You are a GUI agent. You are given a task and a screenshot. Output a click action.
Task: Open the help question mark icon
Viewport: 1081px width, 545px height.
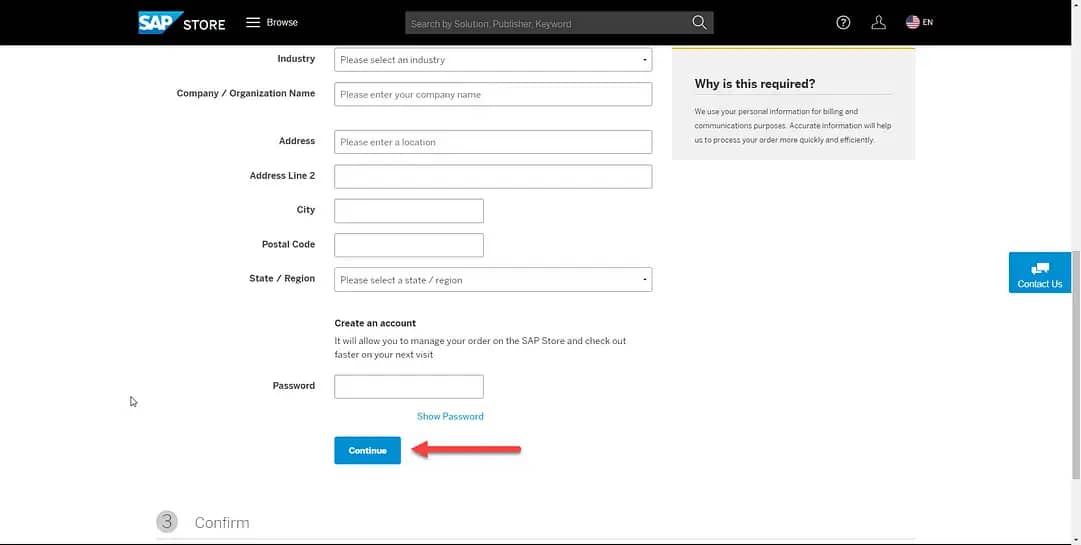843,23
